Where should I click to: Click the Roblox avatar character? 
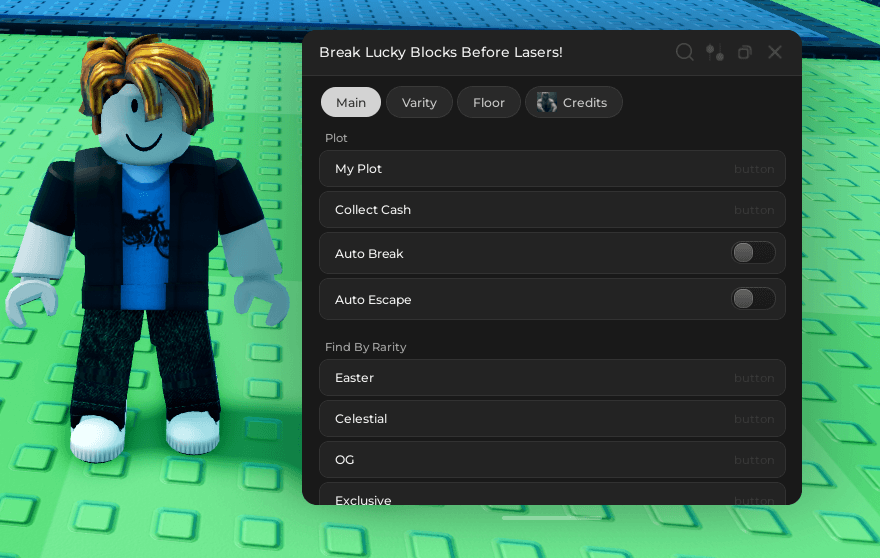149,247
